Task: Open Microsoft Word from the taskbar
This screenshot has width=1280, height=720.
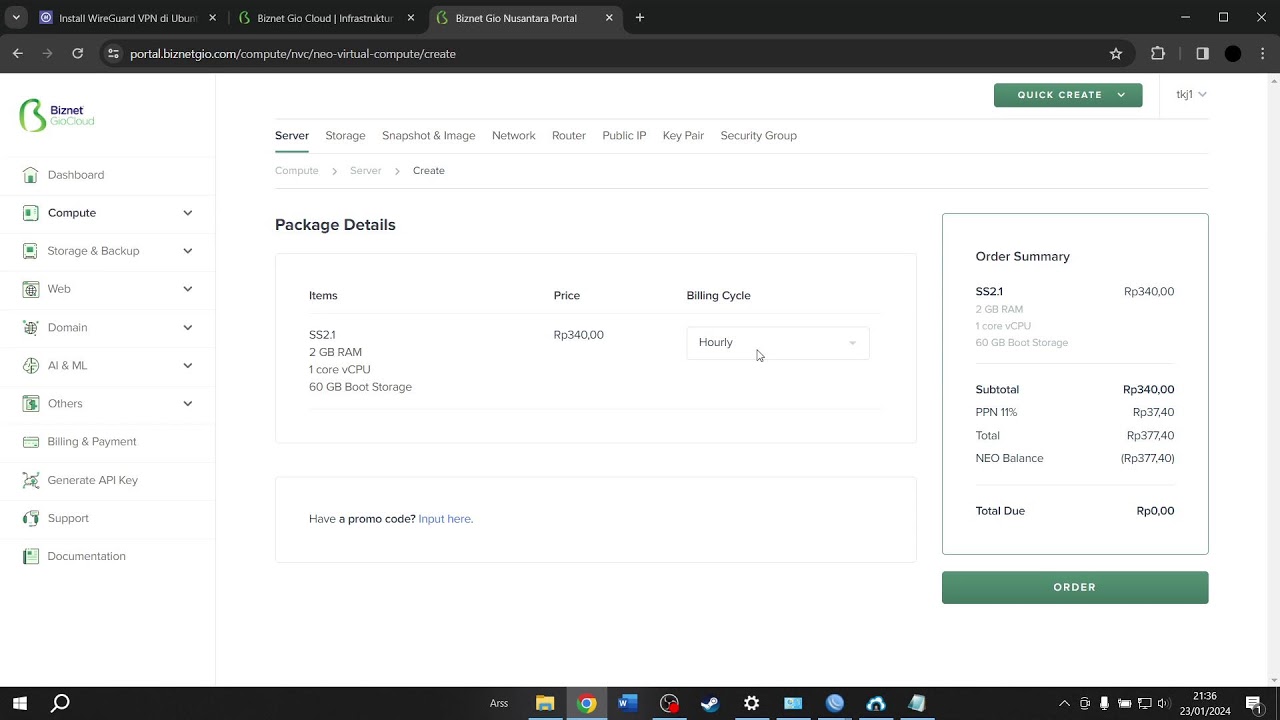Action: 627,703
